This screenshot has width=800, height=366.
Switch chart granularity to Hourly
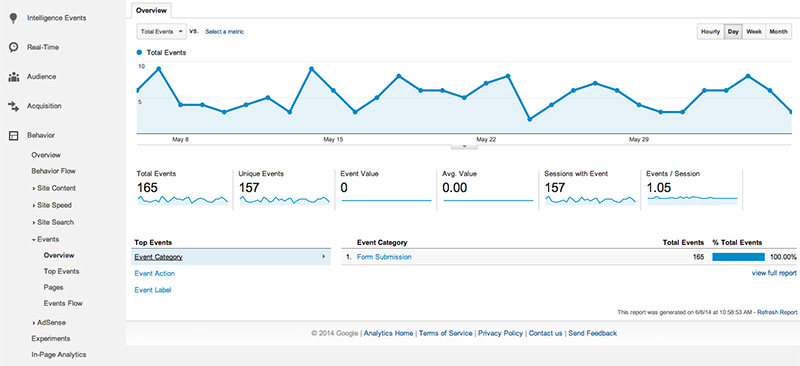(x=710, y=32)
